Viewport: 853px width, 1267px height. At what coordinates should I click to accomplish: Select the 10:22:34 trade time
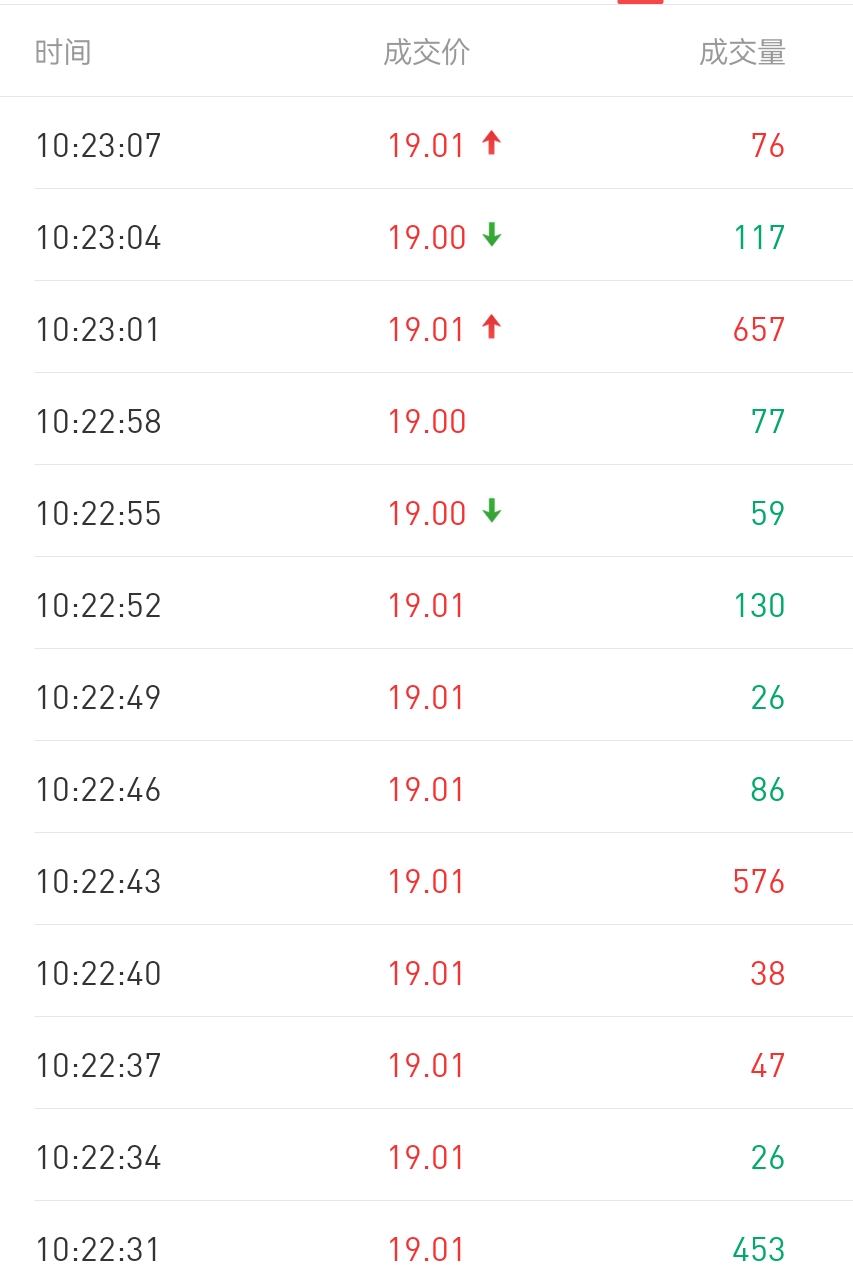[x=98, y=1158]
